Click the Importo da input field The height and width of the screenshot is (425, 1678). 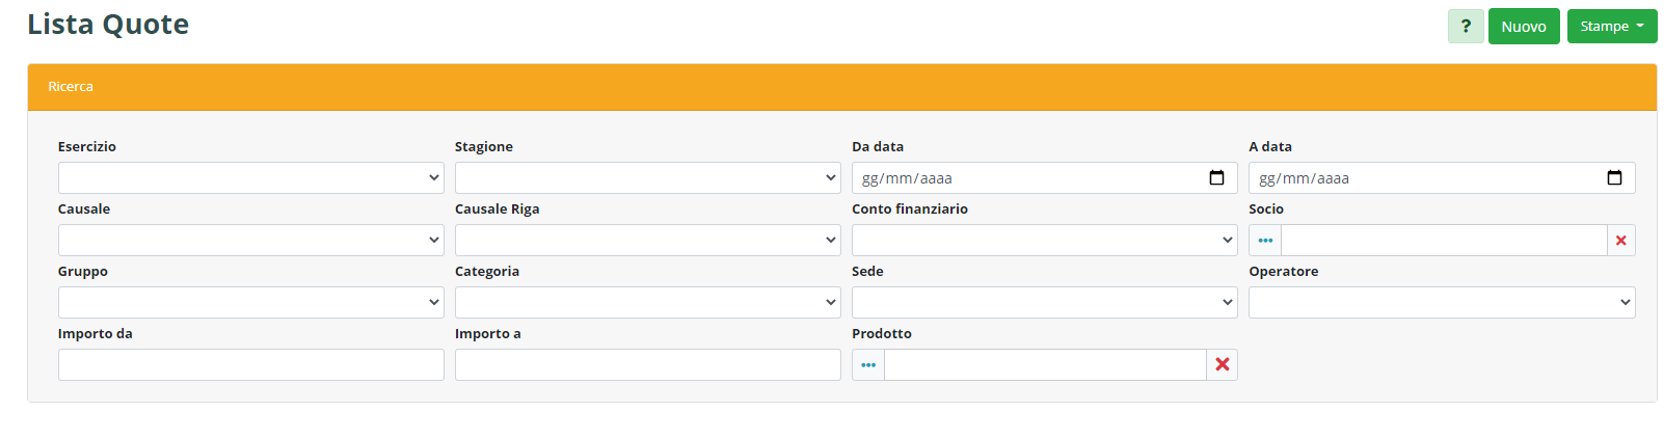[x=250, y=365]
